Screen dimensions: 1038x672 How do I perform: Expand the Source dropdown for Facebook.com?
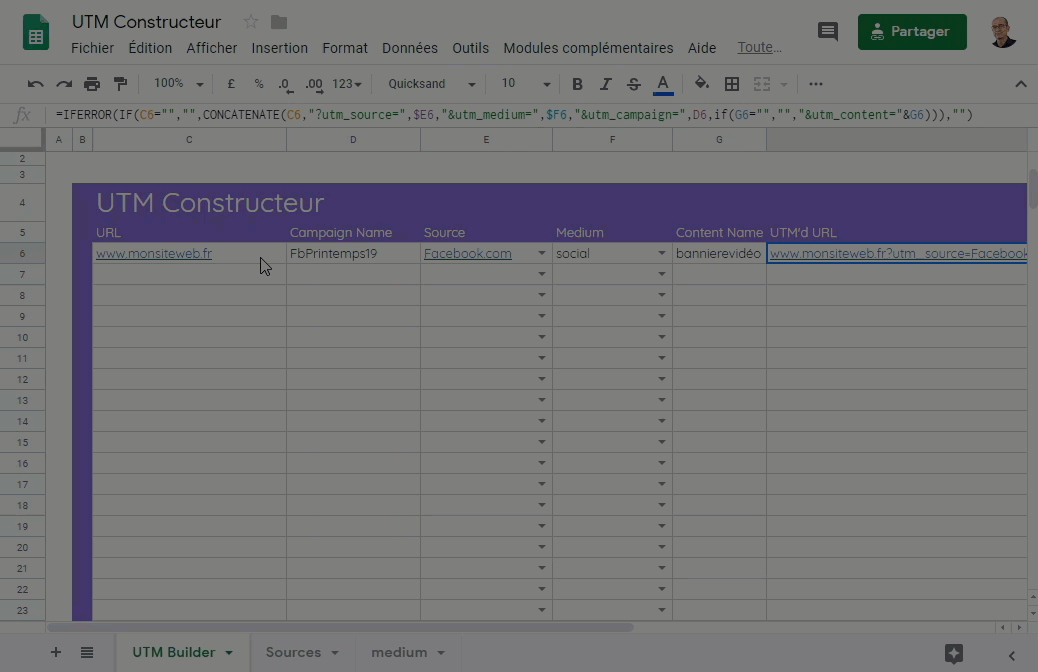pyautogui.click(x=542, y=254)
